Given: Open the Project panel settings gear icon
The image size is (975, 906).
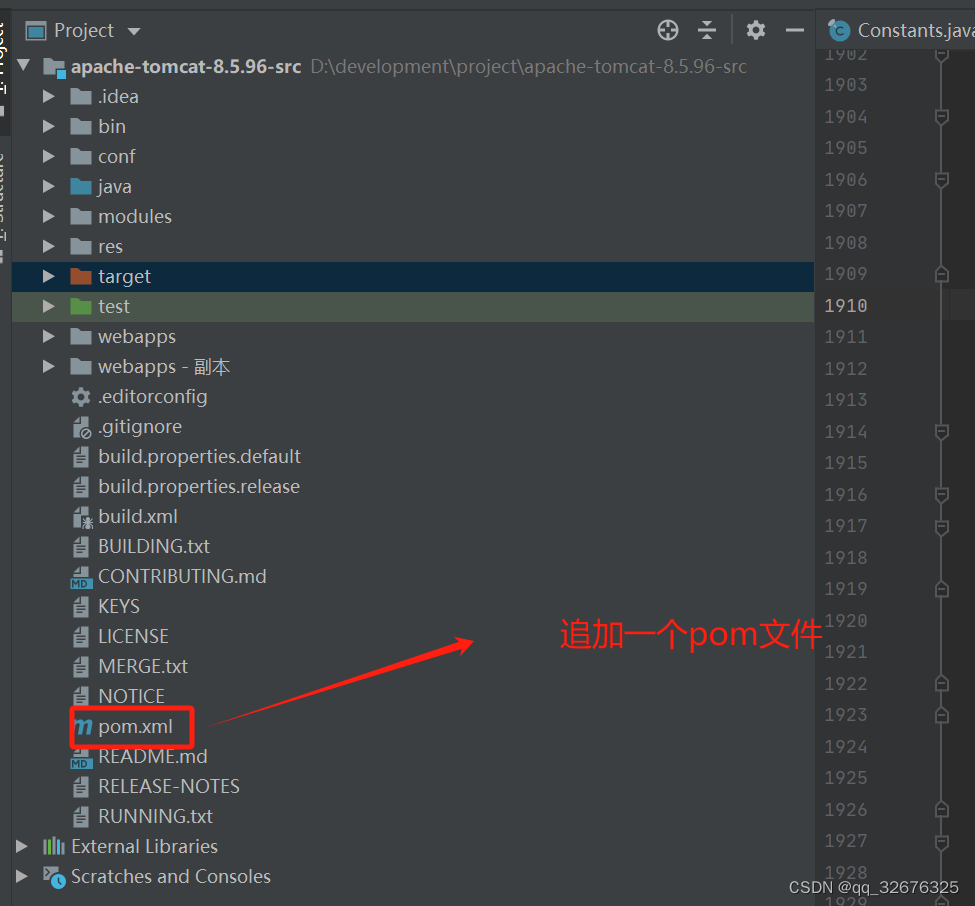Looking at the screenshot, I should coord(755,30).
